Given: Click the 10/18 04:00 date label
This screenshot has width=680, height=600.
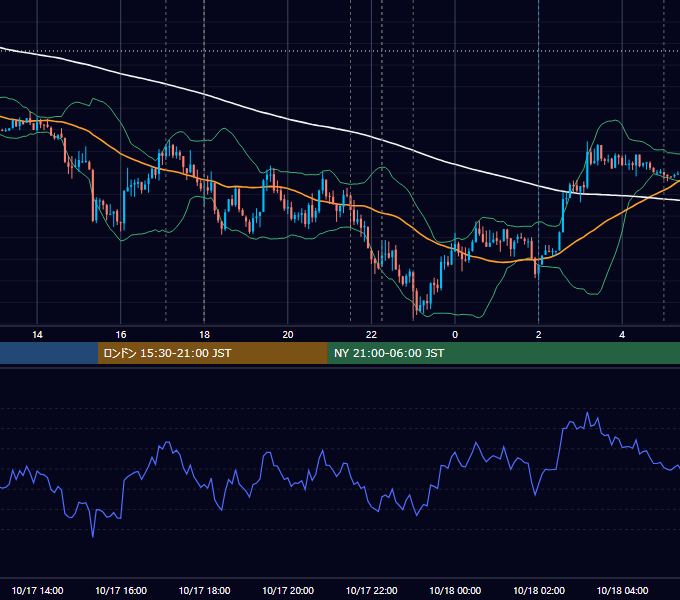Looking at the screenshot, I should (x=622, y=590).
